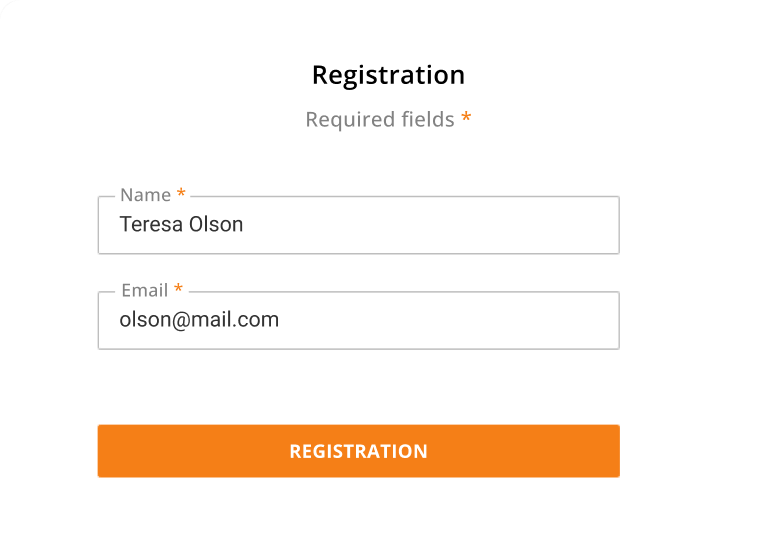Viewport: 777px width, 533px height.
Task: Click the orange asterisk next to Name
Action: click(181, 194)
